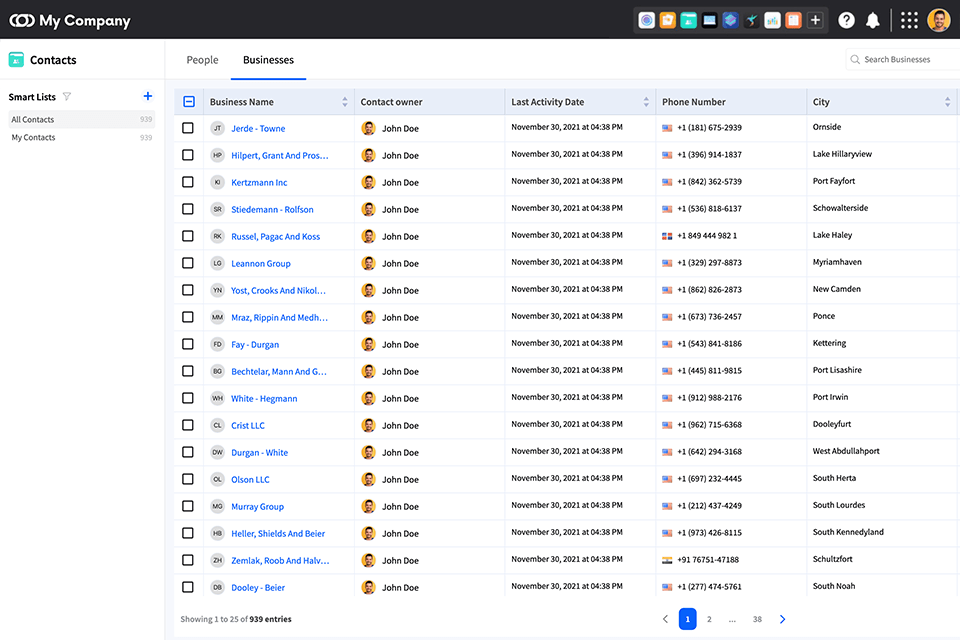960x640 pixels.
Task: Check the Stiedemann - Rolfson row checkbox
Action: (188, 209)
